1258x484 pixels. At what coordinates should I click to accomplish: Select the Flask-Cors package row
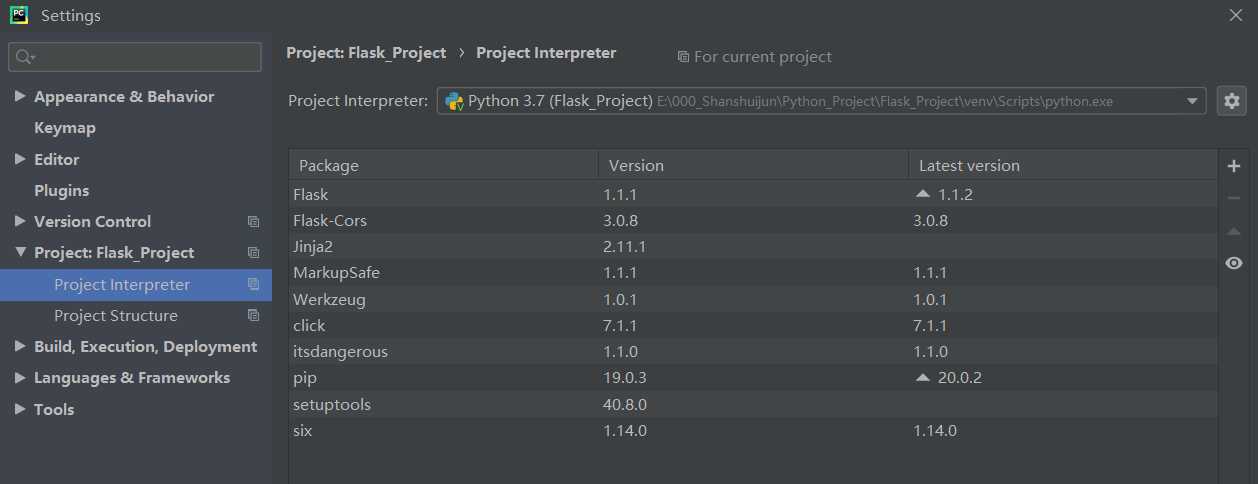pyautogui.click(x=753, y=220)
